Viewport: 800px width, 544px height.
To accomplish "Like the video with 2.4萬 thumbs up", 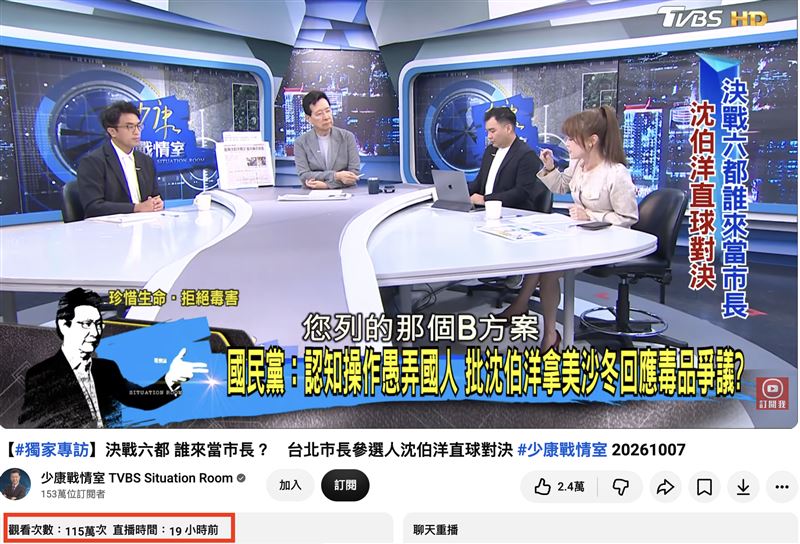I will tap(558, 487).
